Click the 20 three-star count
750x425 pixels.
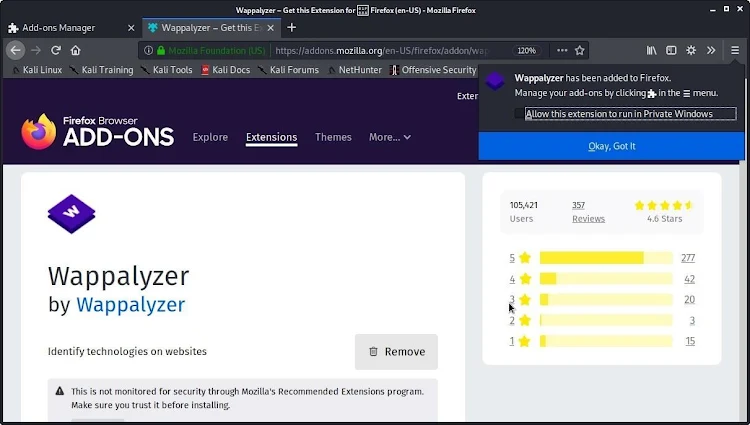pos(689,299)
